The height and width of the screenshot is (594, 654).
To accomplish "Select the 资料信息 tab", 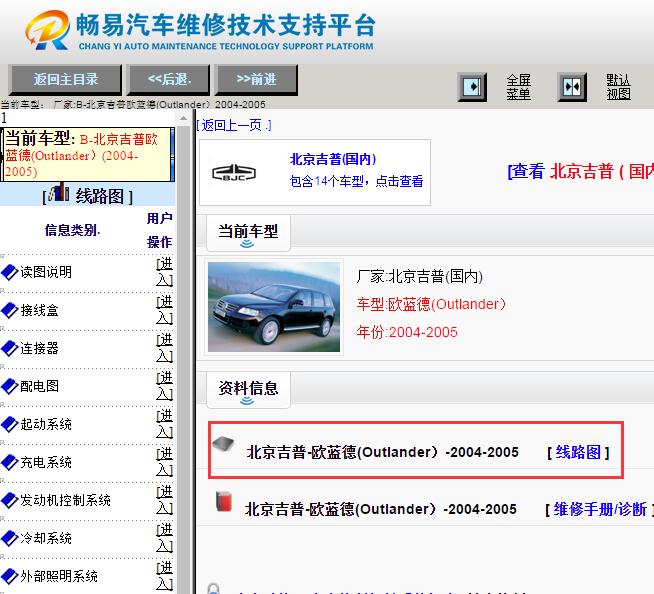I will tap(248, 390).
